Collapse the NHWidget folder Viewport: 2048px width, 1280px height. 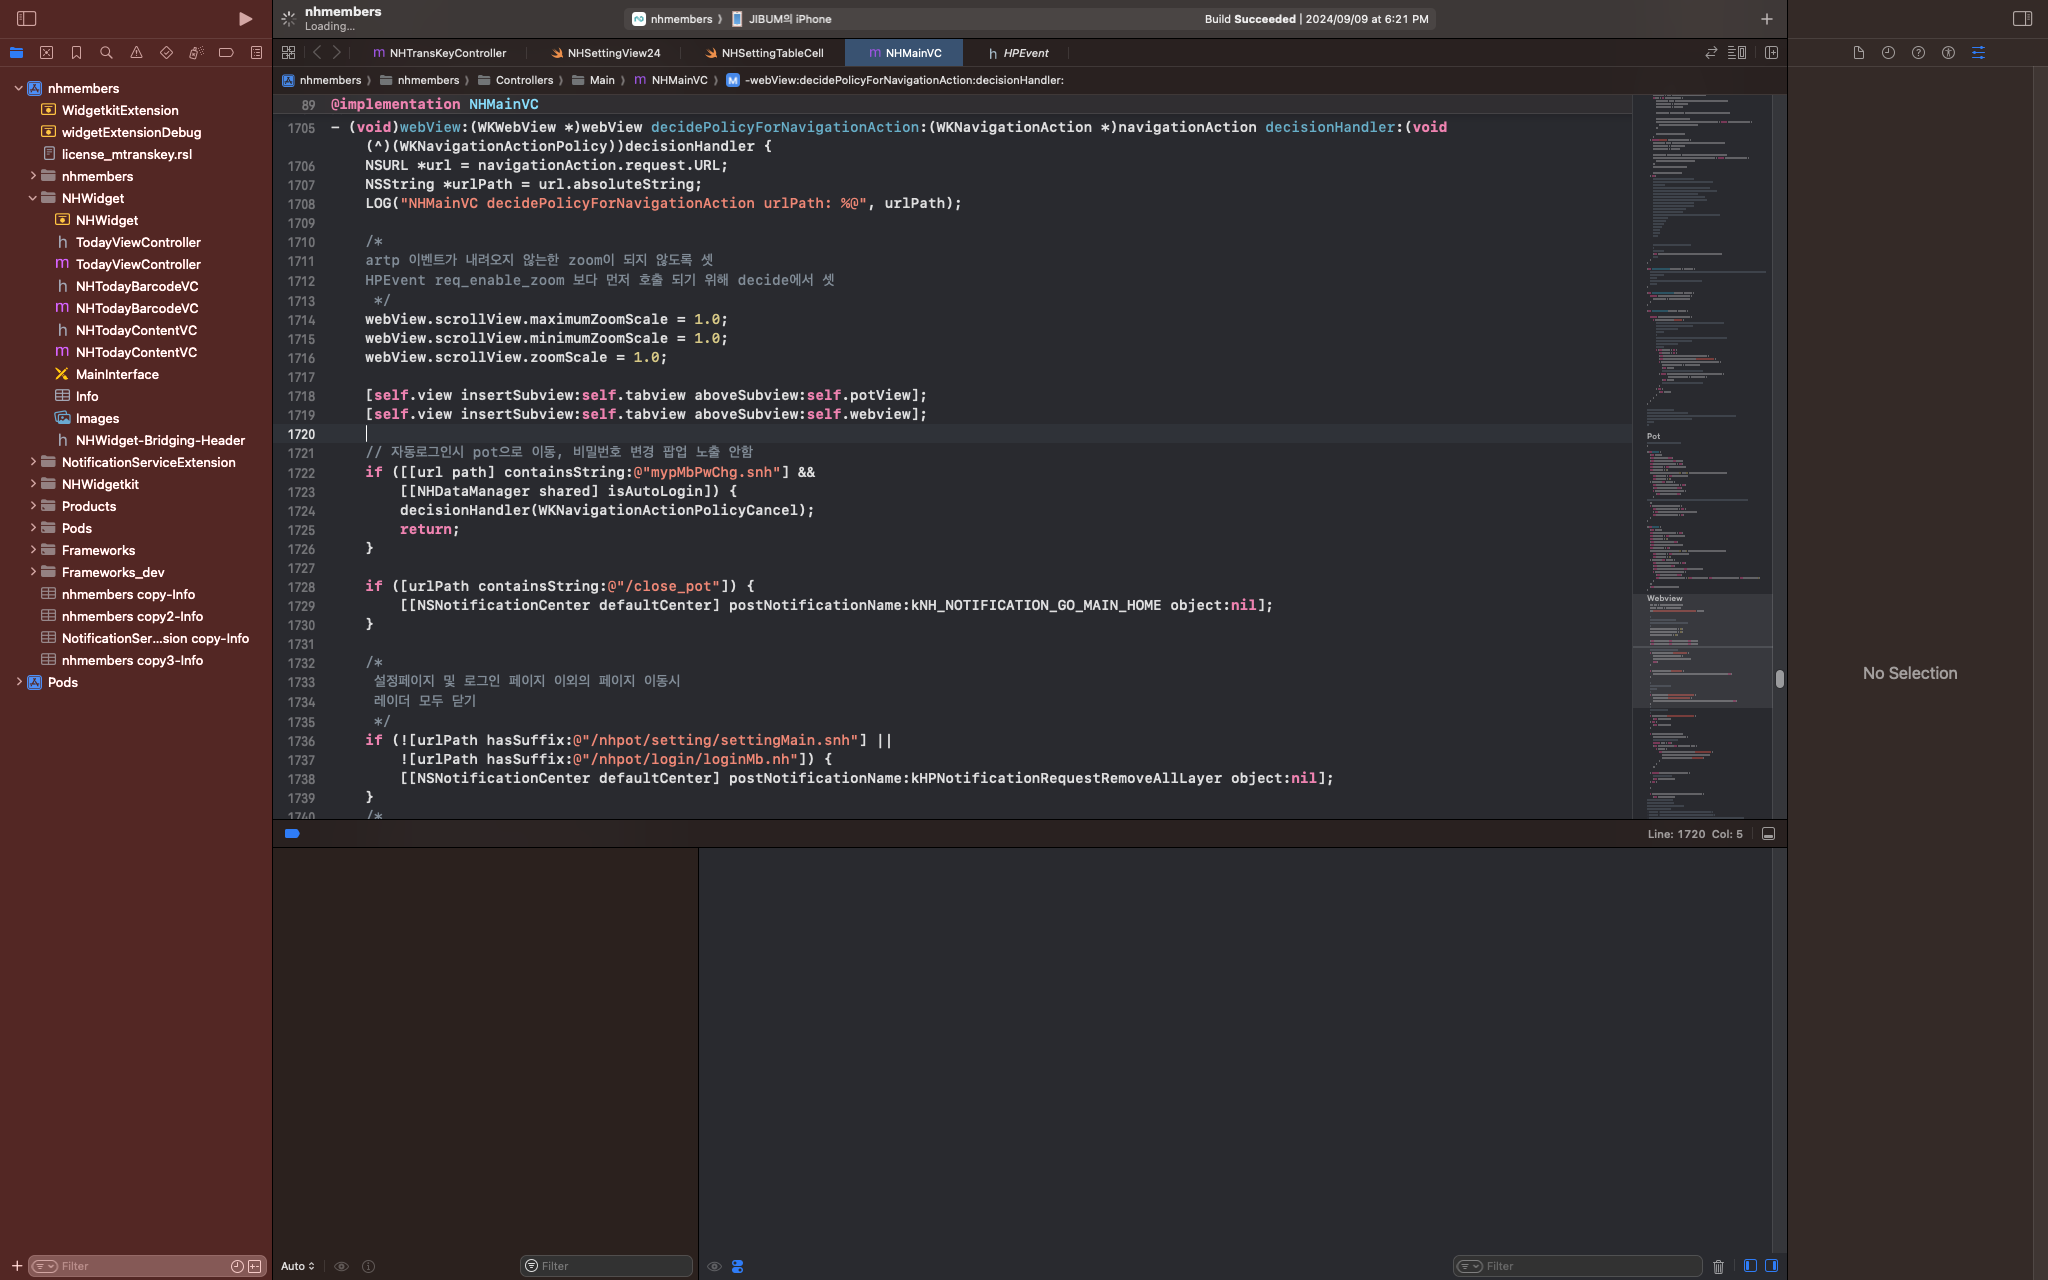point(33,198)
